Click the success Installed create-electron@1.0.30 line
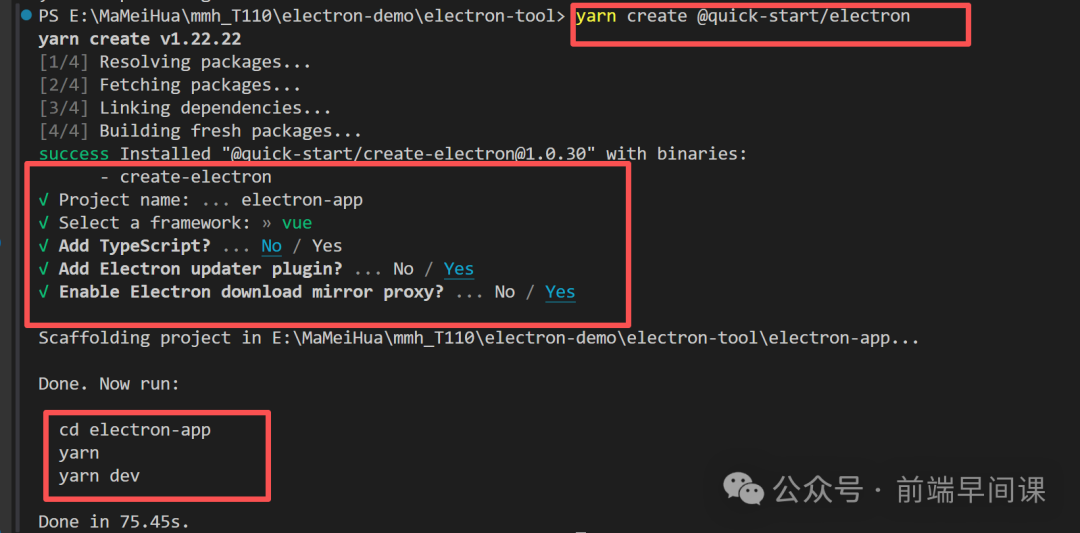1080x533 pixels. pos(393,154)
